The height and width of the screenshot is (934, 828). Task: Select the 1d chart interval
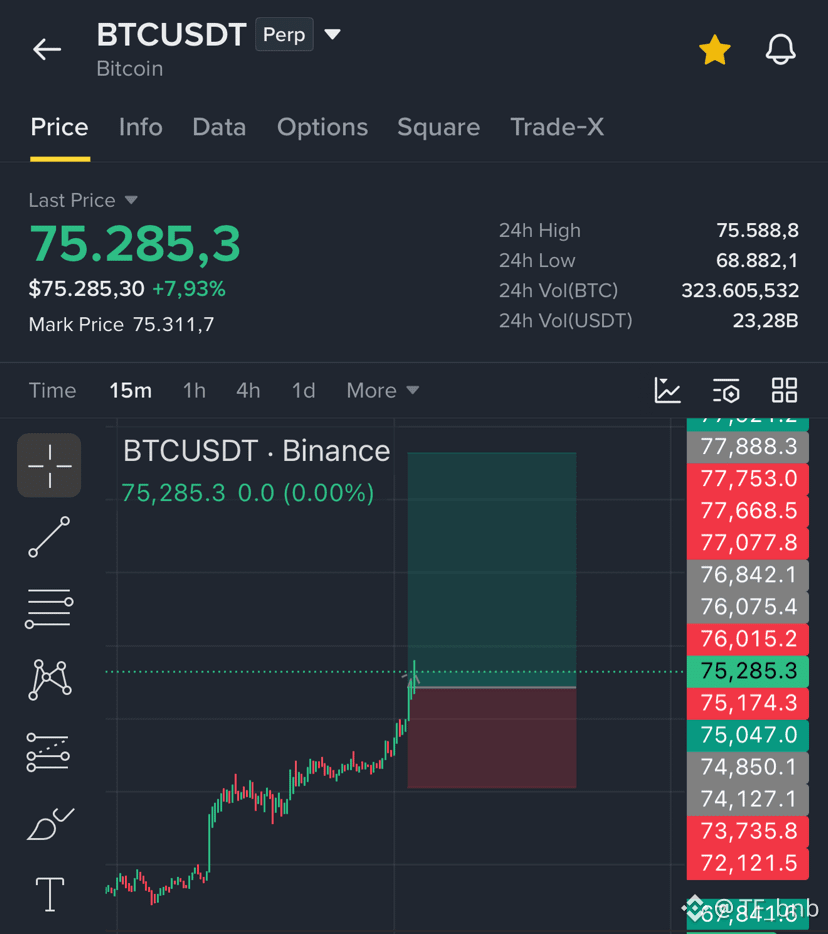click(x=303, y=391)
